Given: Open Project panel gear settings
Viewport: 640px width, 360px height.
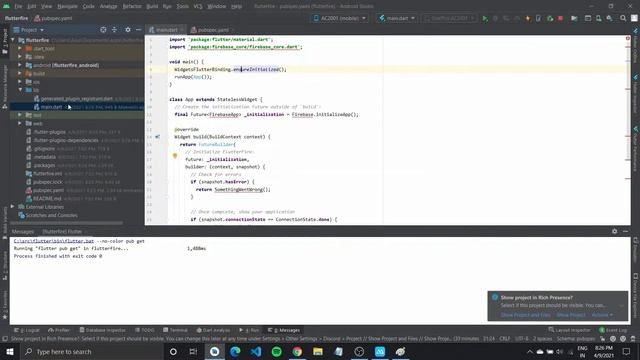Looking at the screenshot, I should 128,30.
